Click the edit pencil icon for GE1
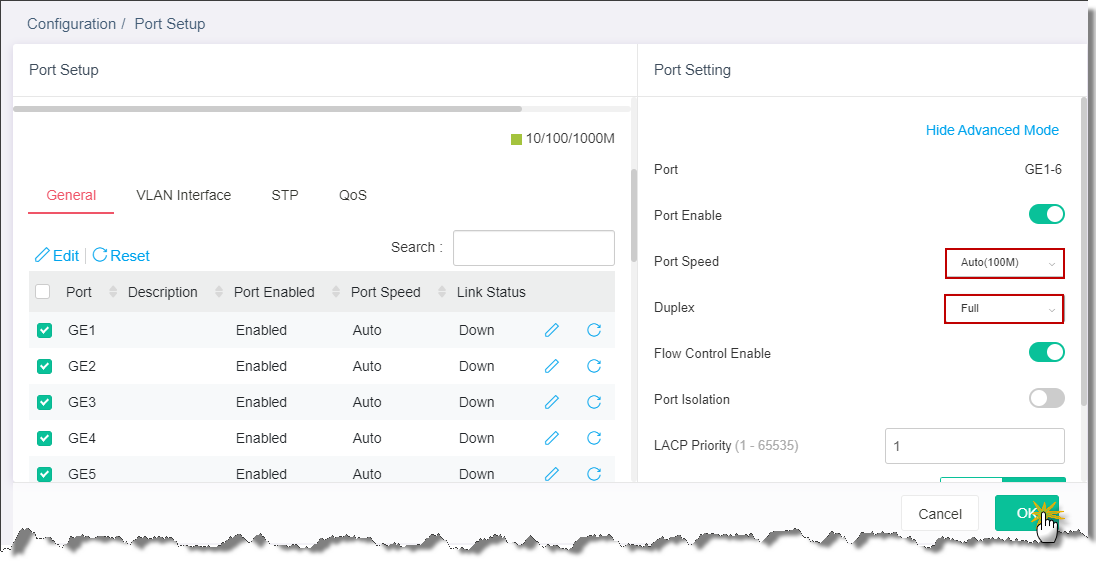This screenshot has height=561, width=1096. pyautogui.click(x=551, y=330)
